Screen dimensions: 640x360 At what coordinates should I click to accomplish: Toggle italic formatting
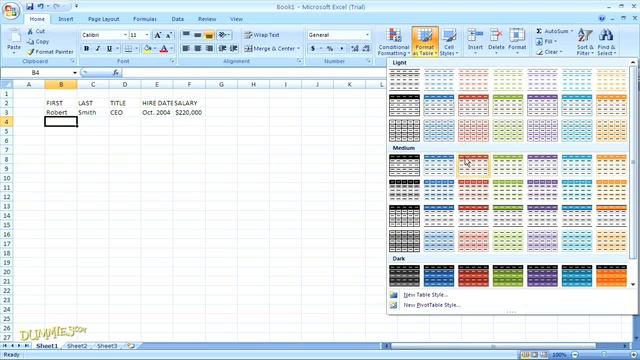click(x=98, y=49)
